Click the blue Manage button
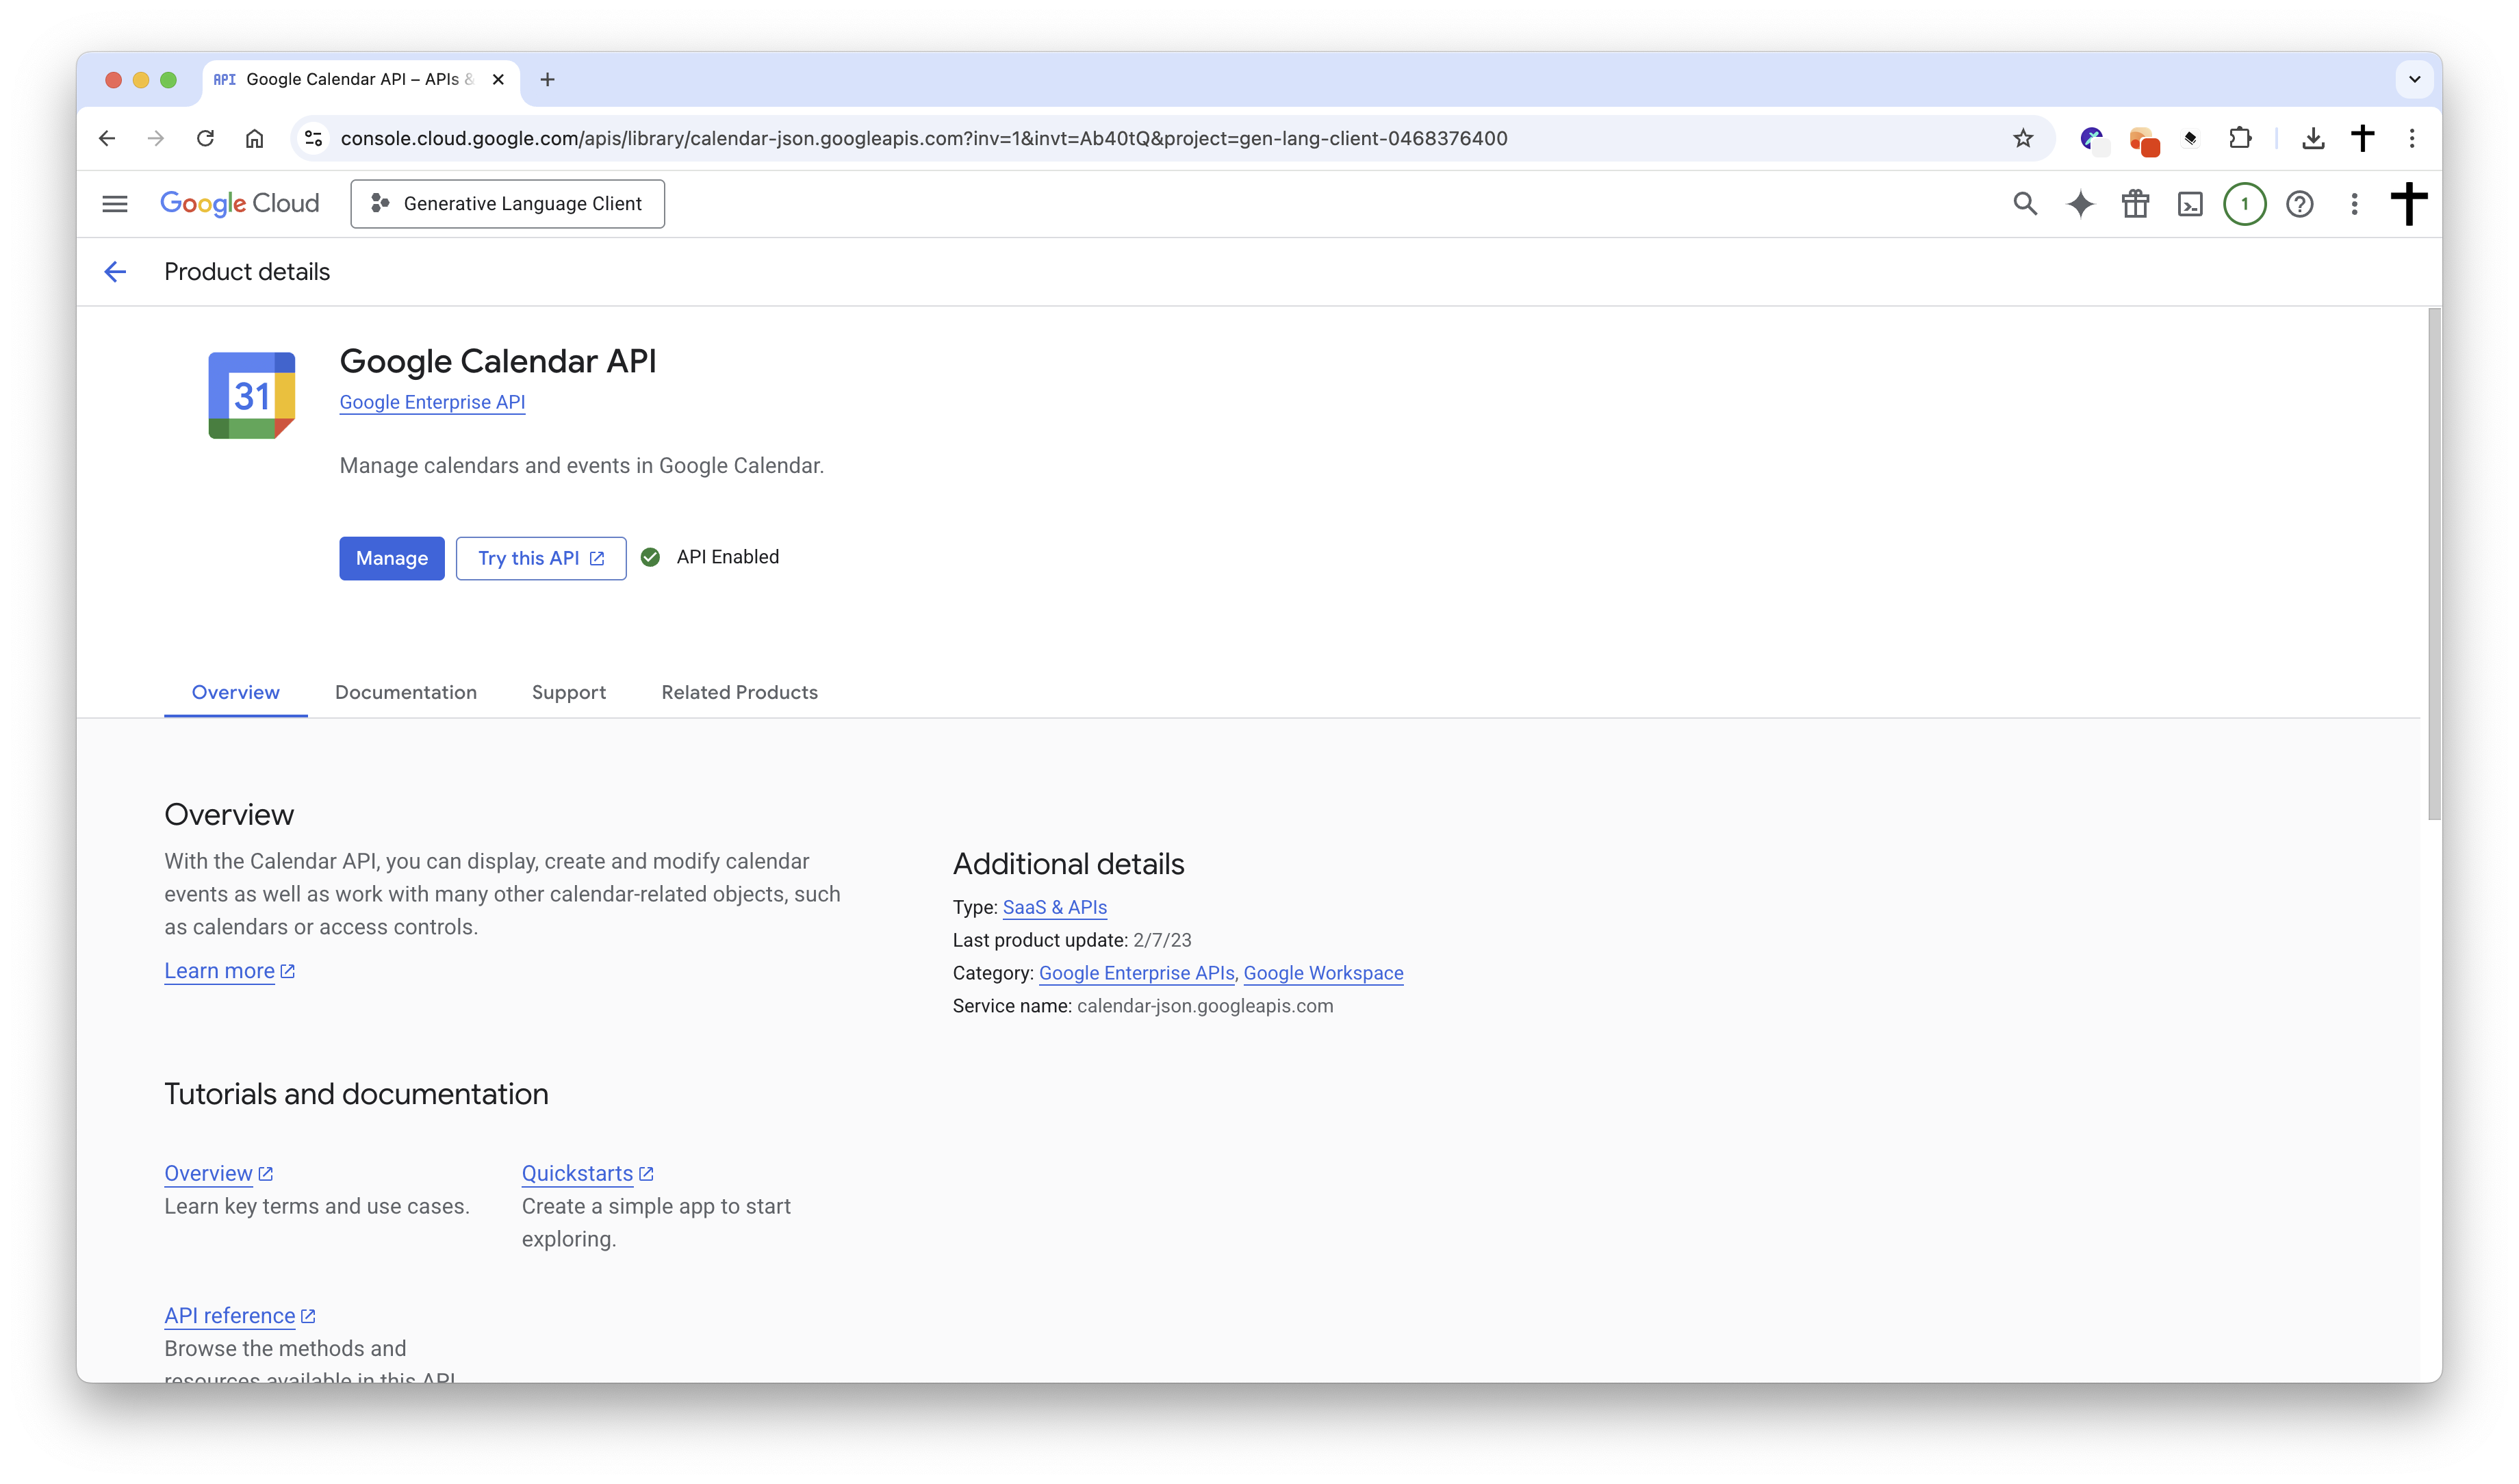The image size is (2519, 1484). pyautogui.click(x=391, y=558)
